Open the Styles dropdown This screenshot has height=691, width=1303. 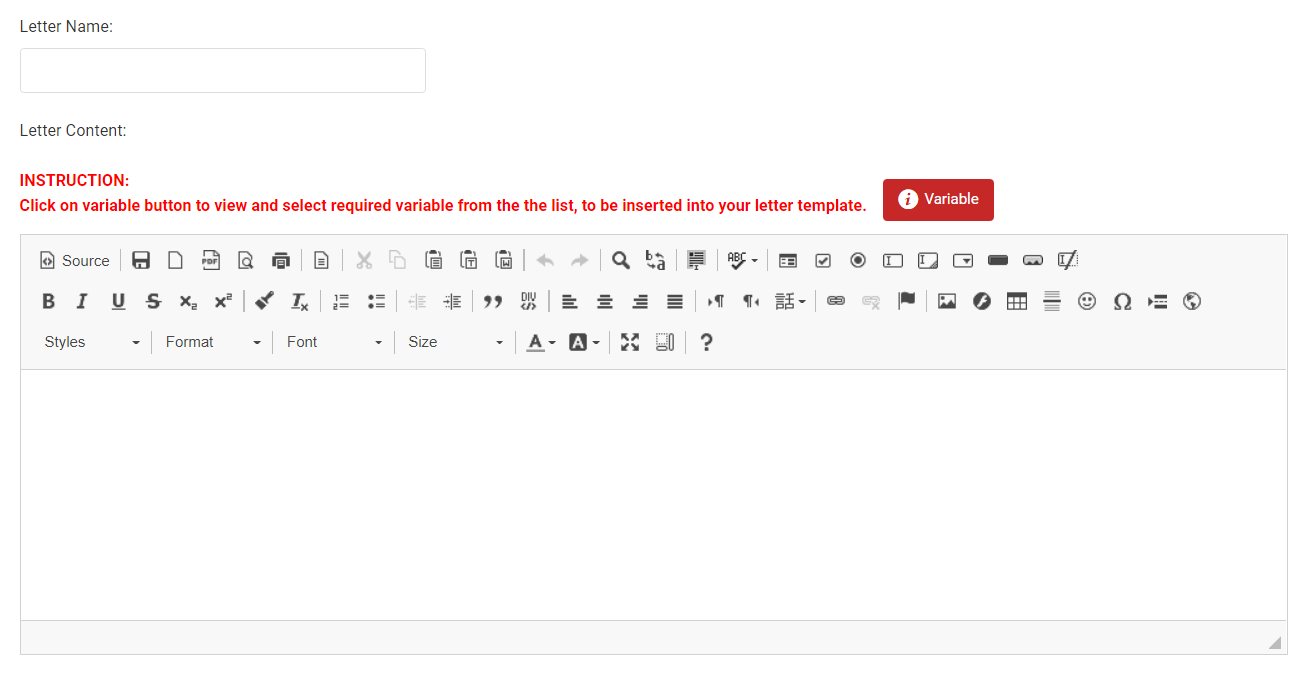(92, 342)
